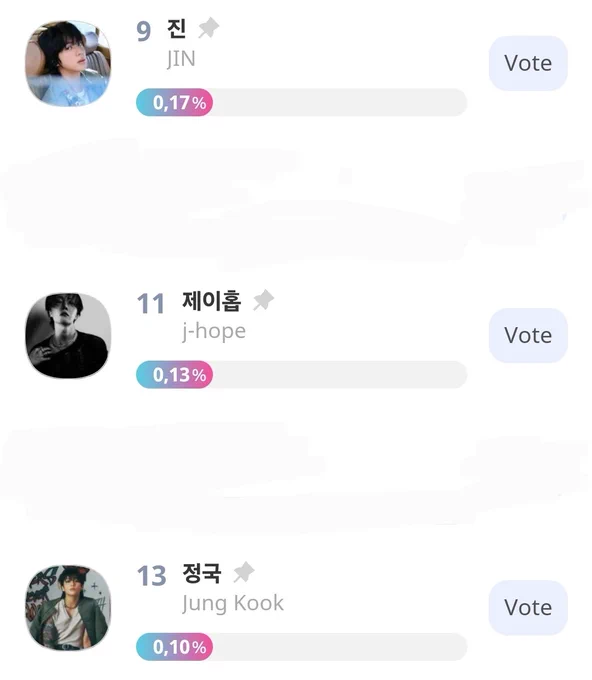Pin j-hope using the pushpin icon
Viewport: 592px width, 680px height.
pyautogui.click(x=263, y=300)
